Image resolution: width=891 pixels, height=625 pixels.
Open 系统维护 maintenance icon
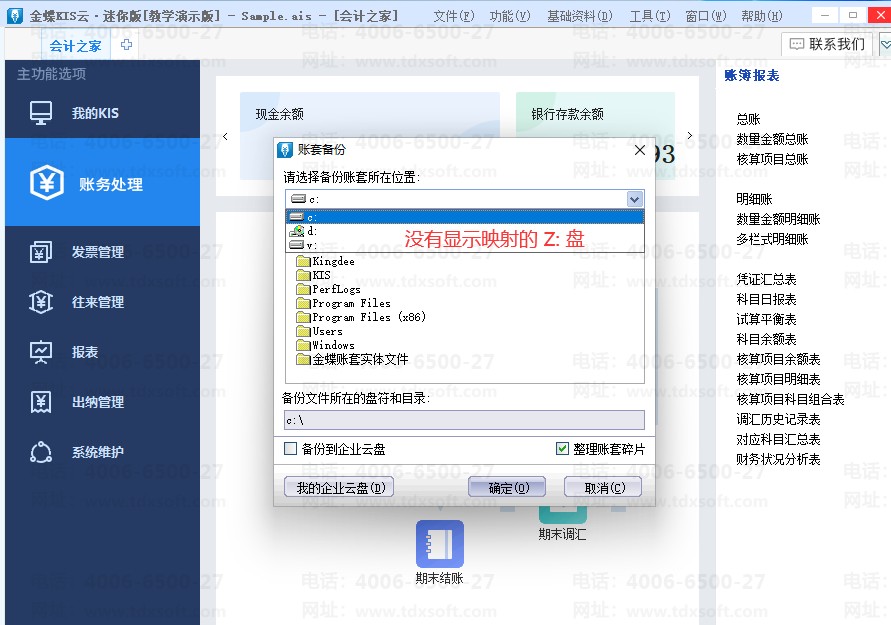click(x=41, y=452)
